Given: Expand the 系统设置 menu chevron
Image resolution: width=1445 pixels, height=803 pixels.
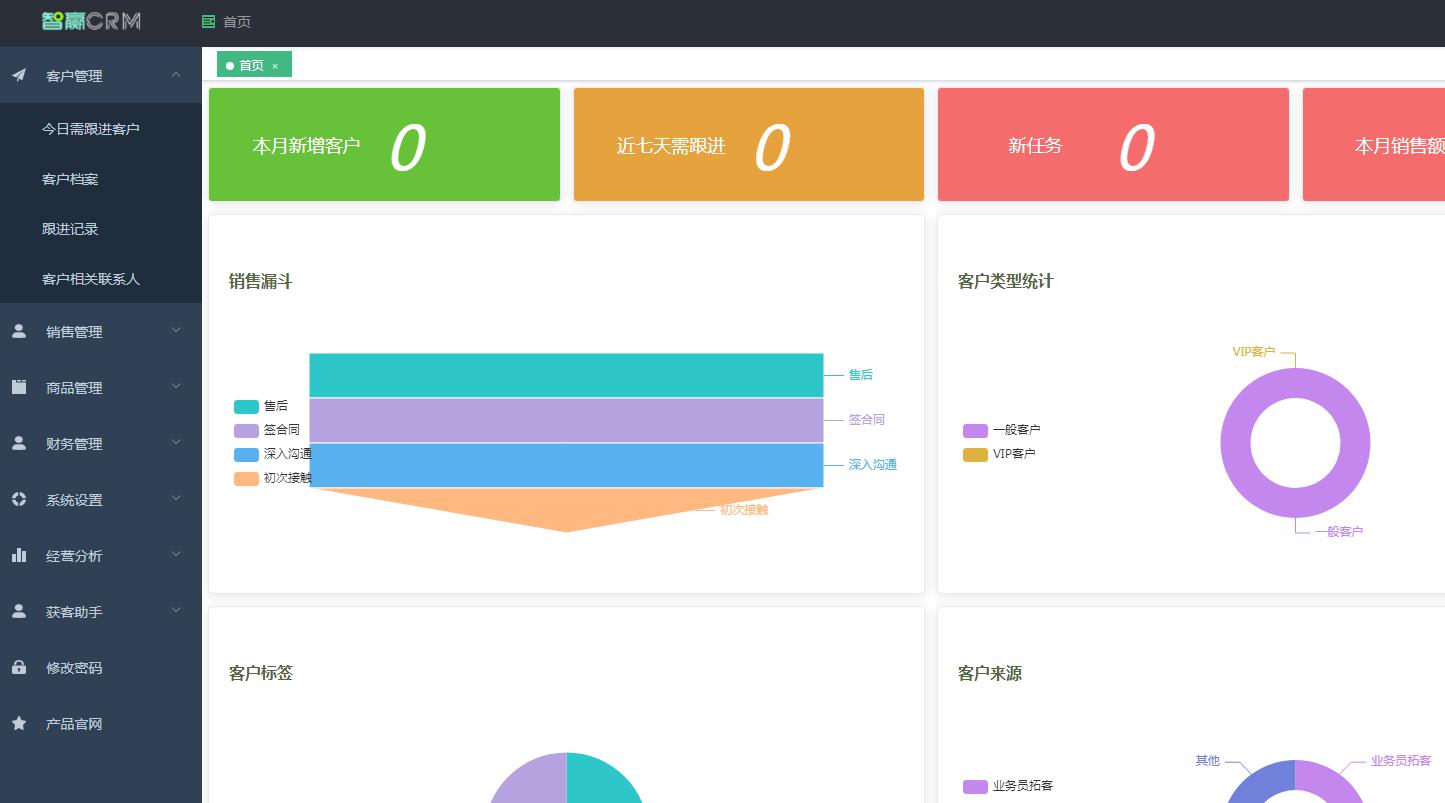Looking at the screenshot, I should [176, 498].
